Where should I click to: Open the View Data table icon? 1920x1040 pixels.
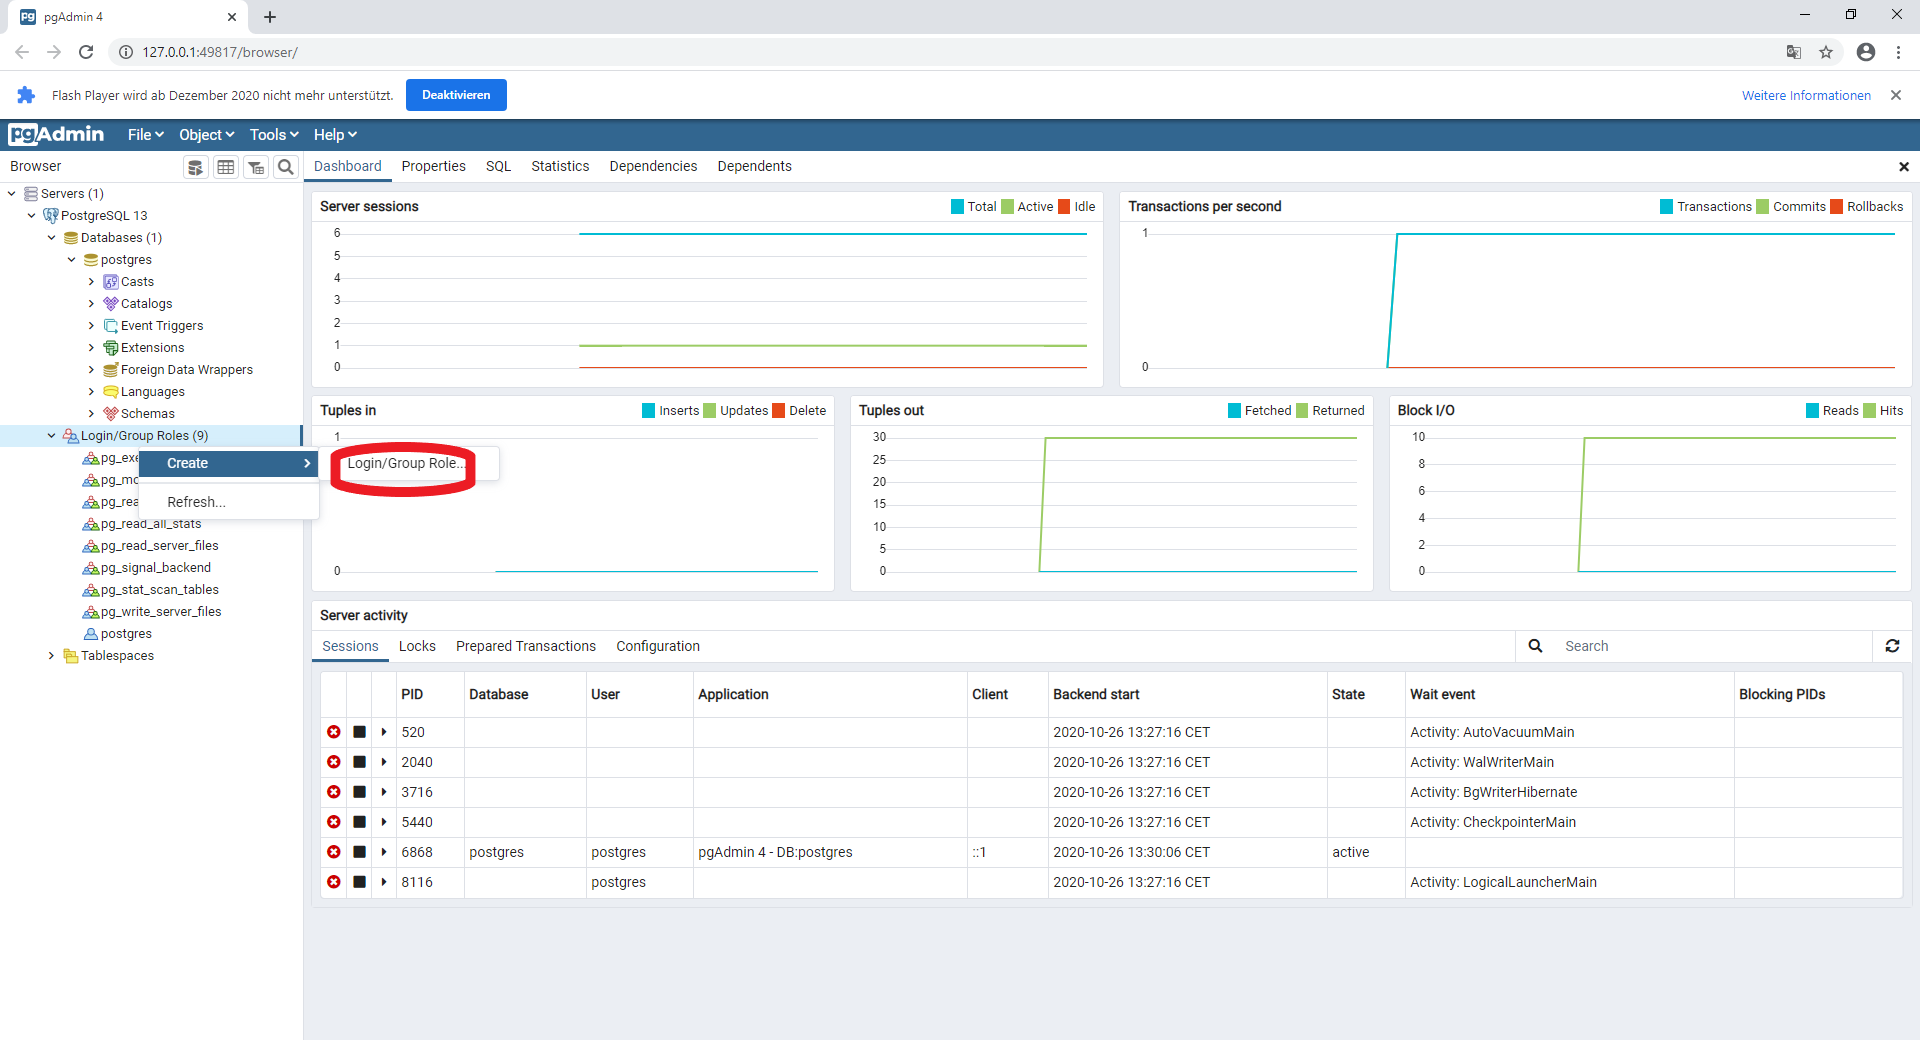(x=226, y=167)
